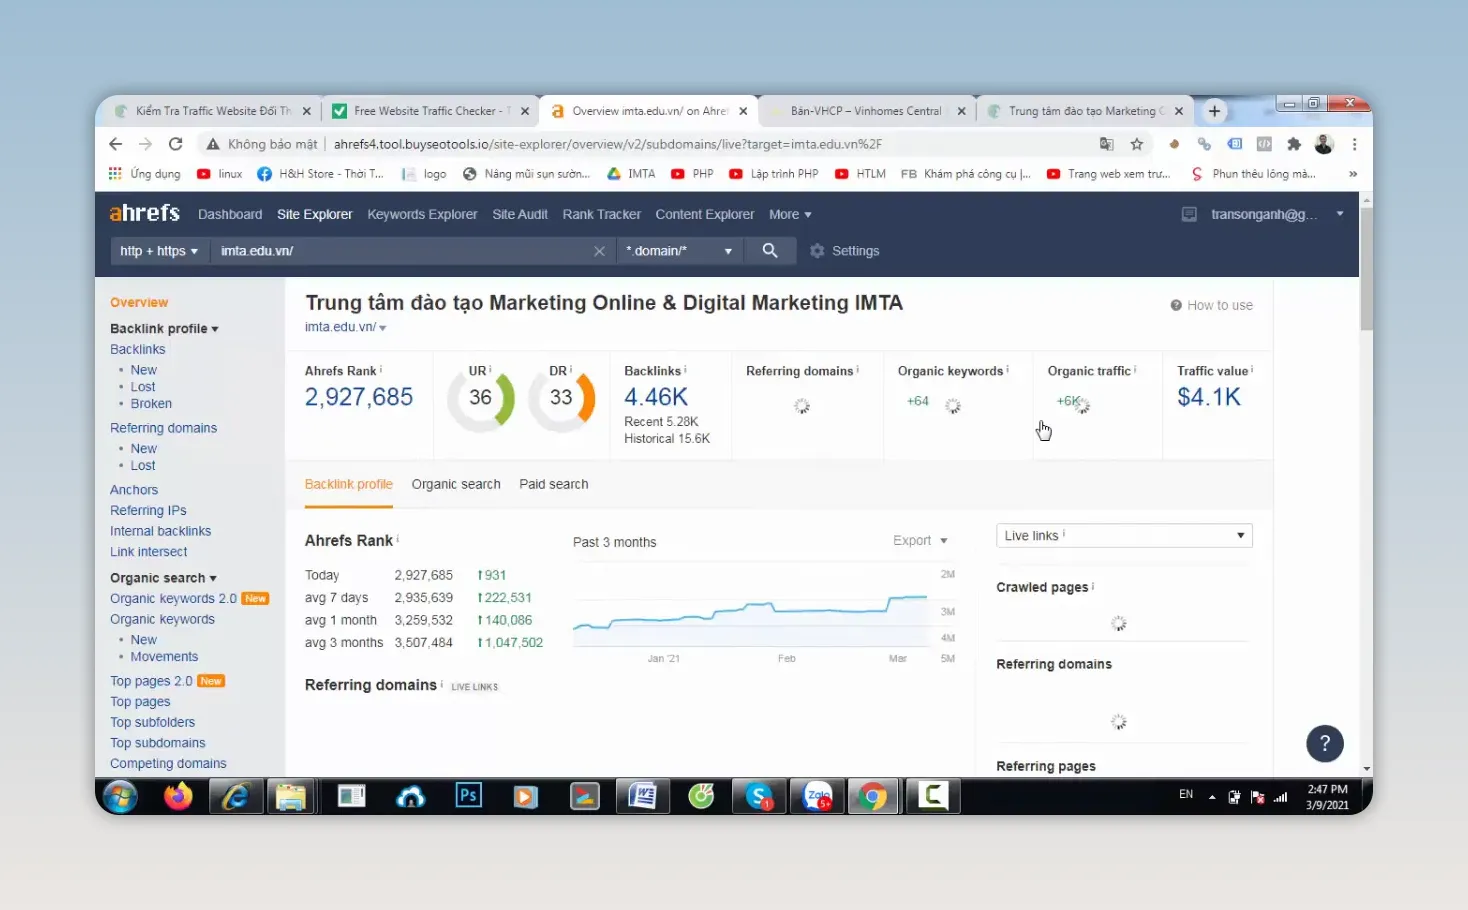The height and width of the screenshot is (910, 1468).
Task: Open Windows Explorer folder on taskbar
Action: click(x=291, y=797)
